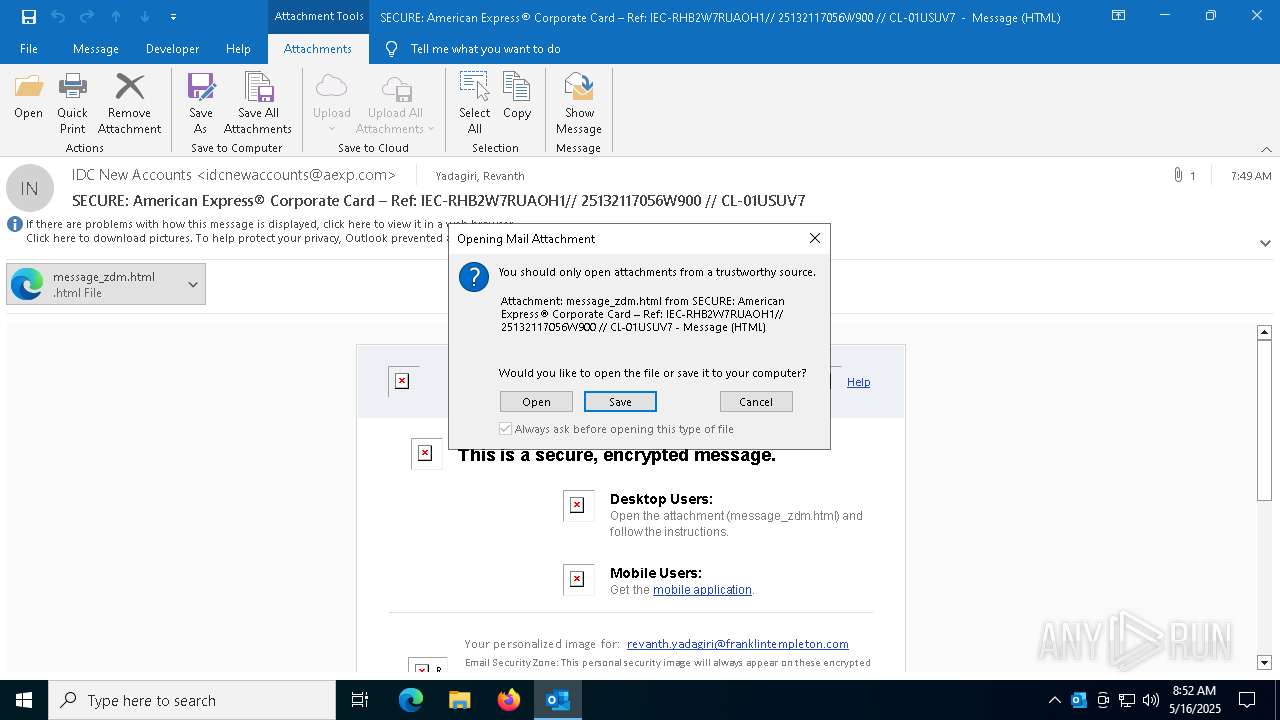Click the Task View icon
This screenshot has width=1280, height=720.
pyautogui.click(x=360, y=700)
